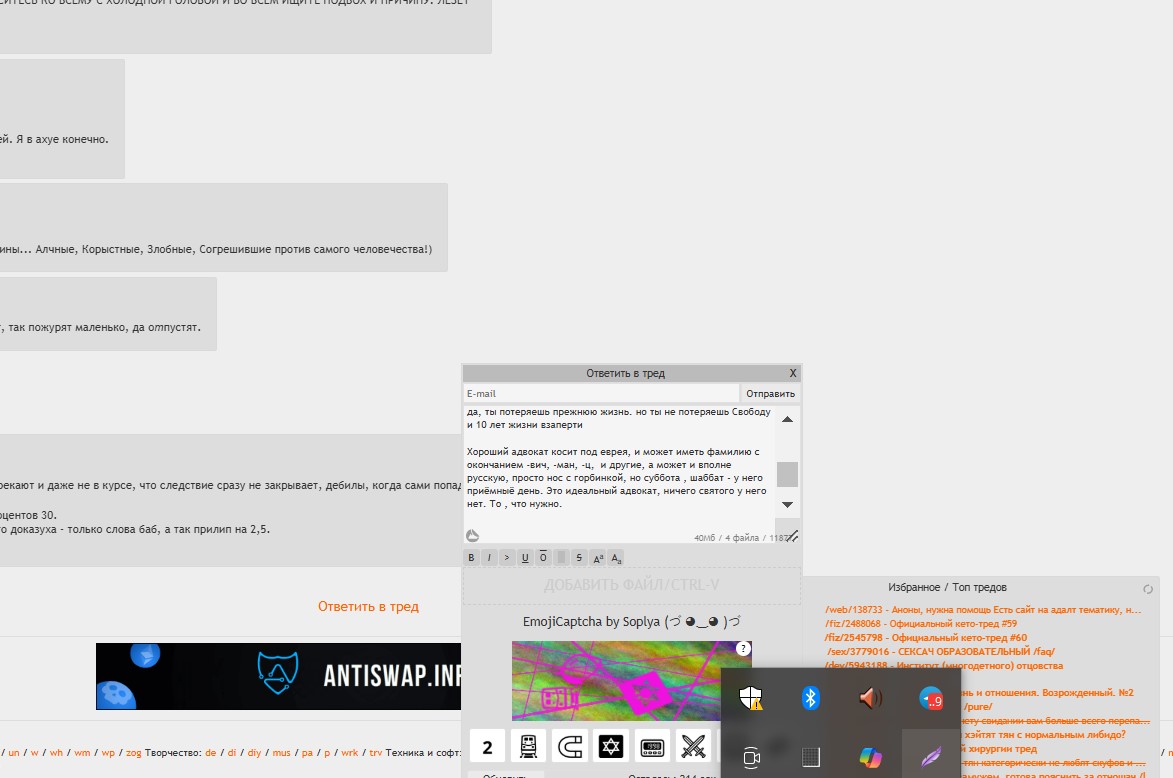
Task: Select the number 2 captcha tile
Action: coord(488,747)
